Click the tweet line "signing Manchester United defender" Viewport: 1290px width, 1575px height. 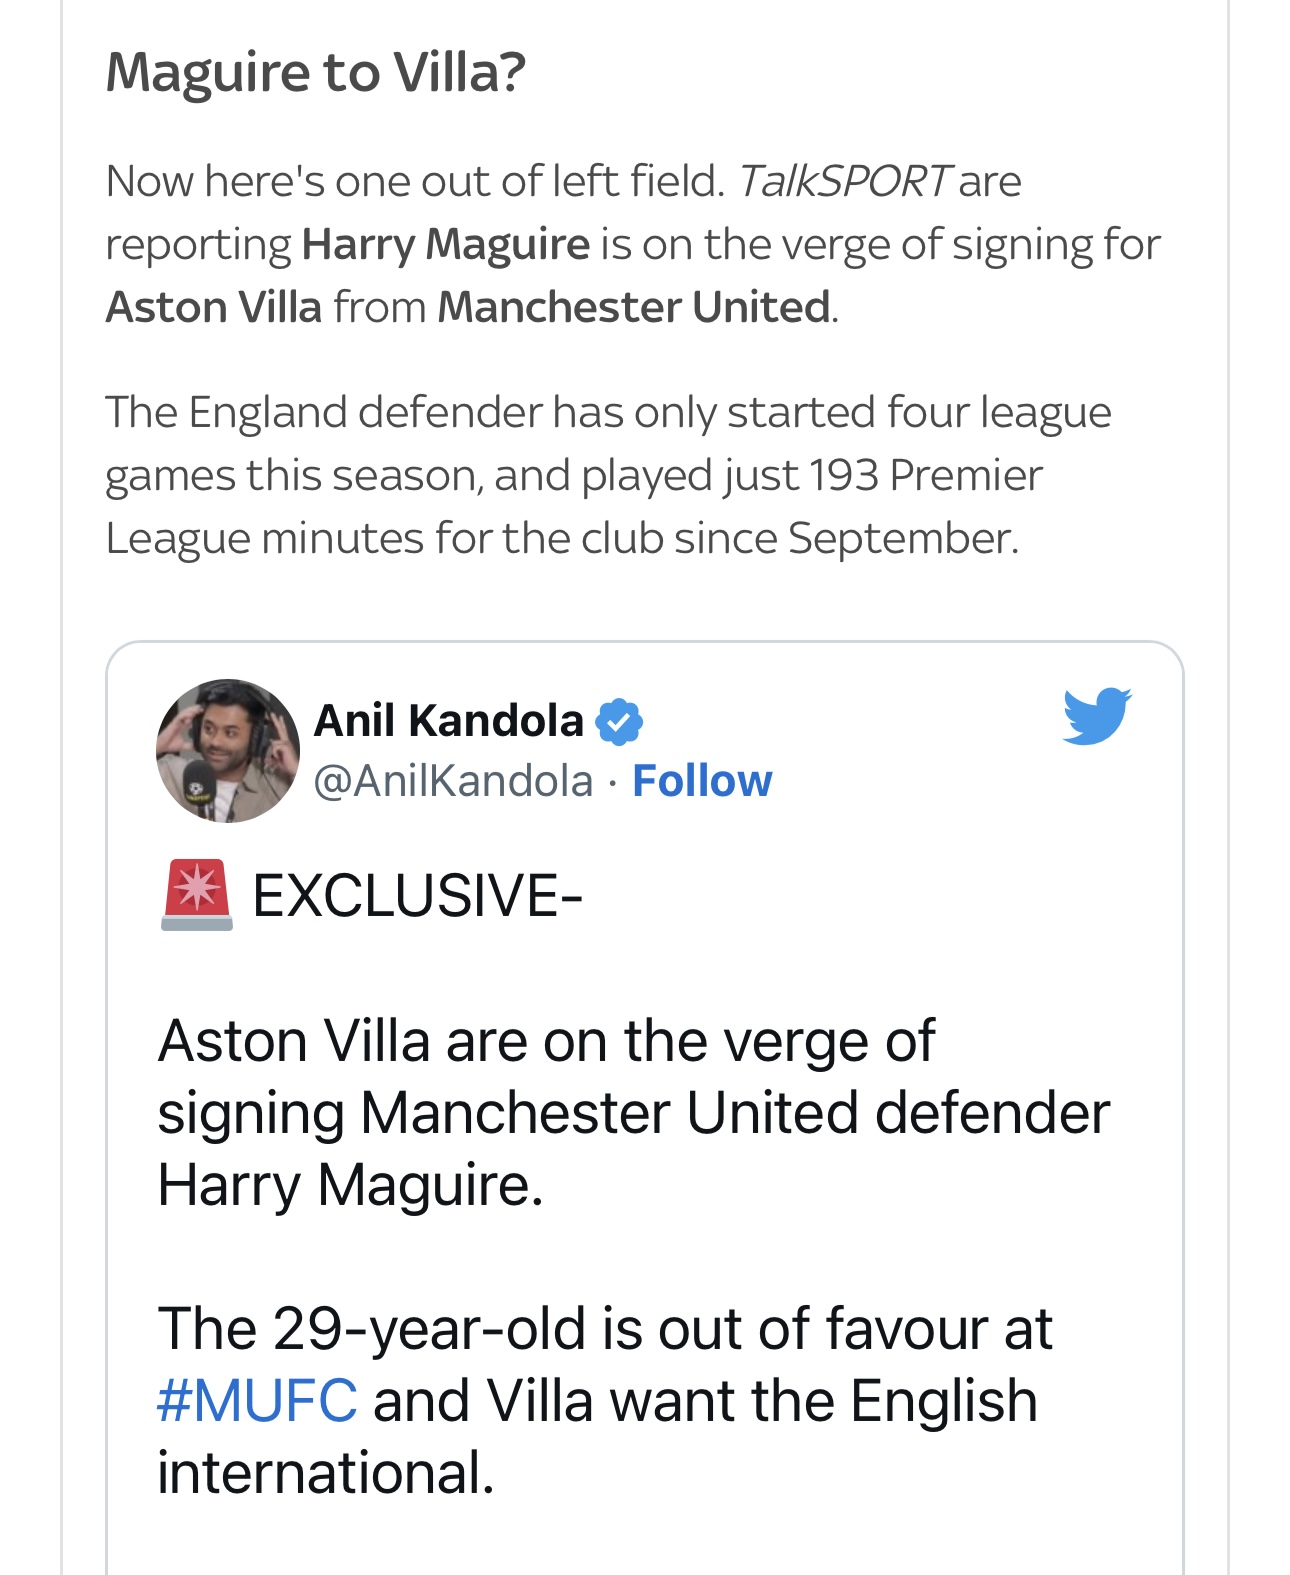[x=633, y=1113]
